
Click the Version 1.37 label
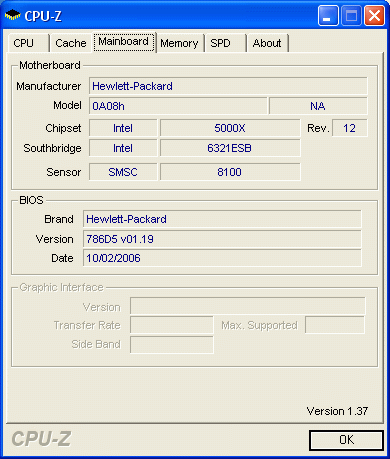coord(337,411)
